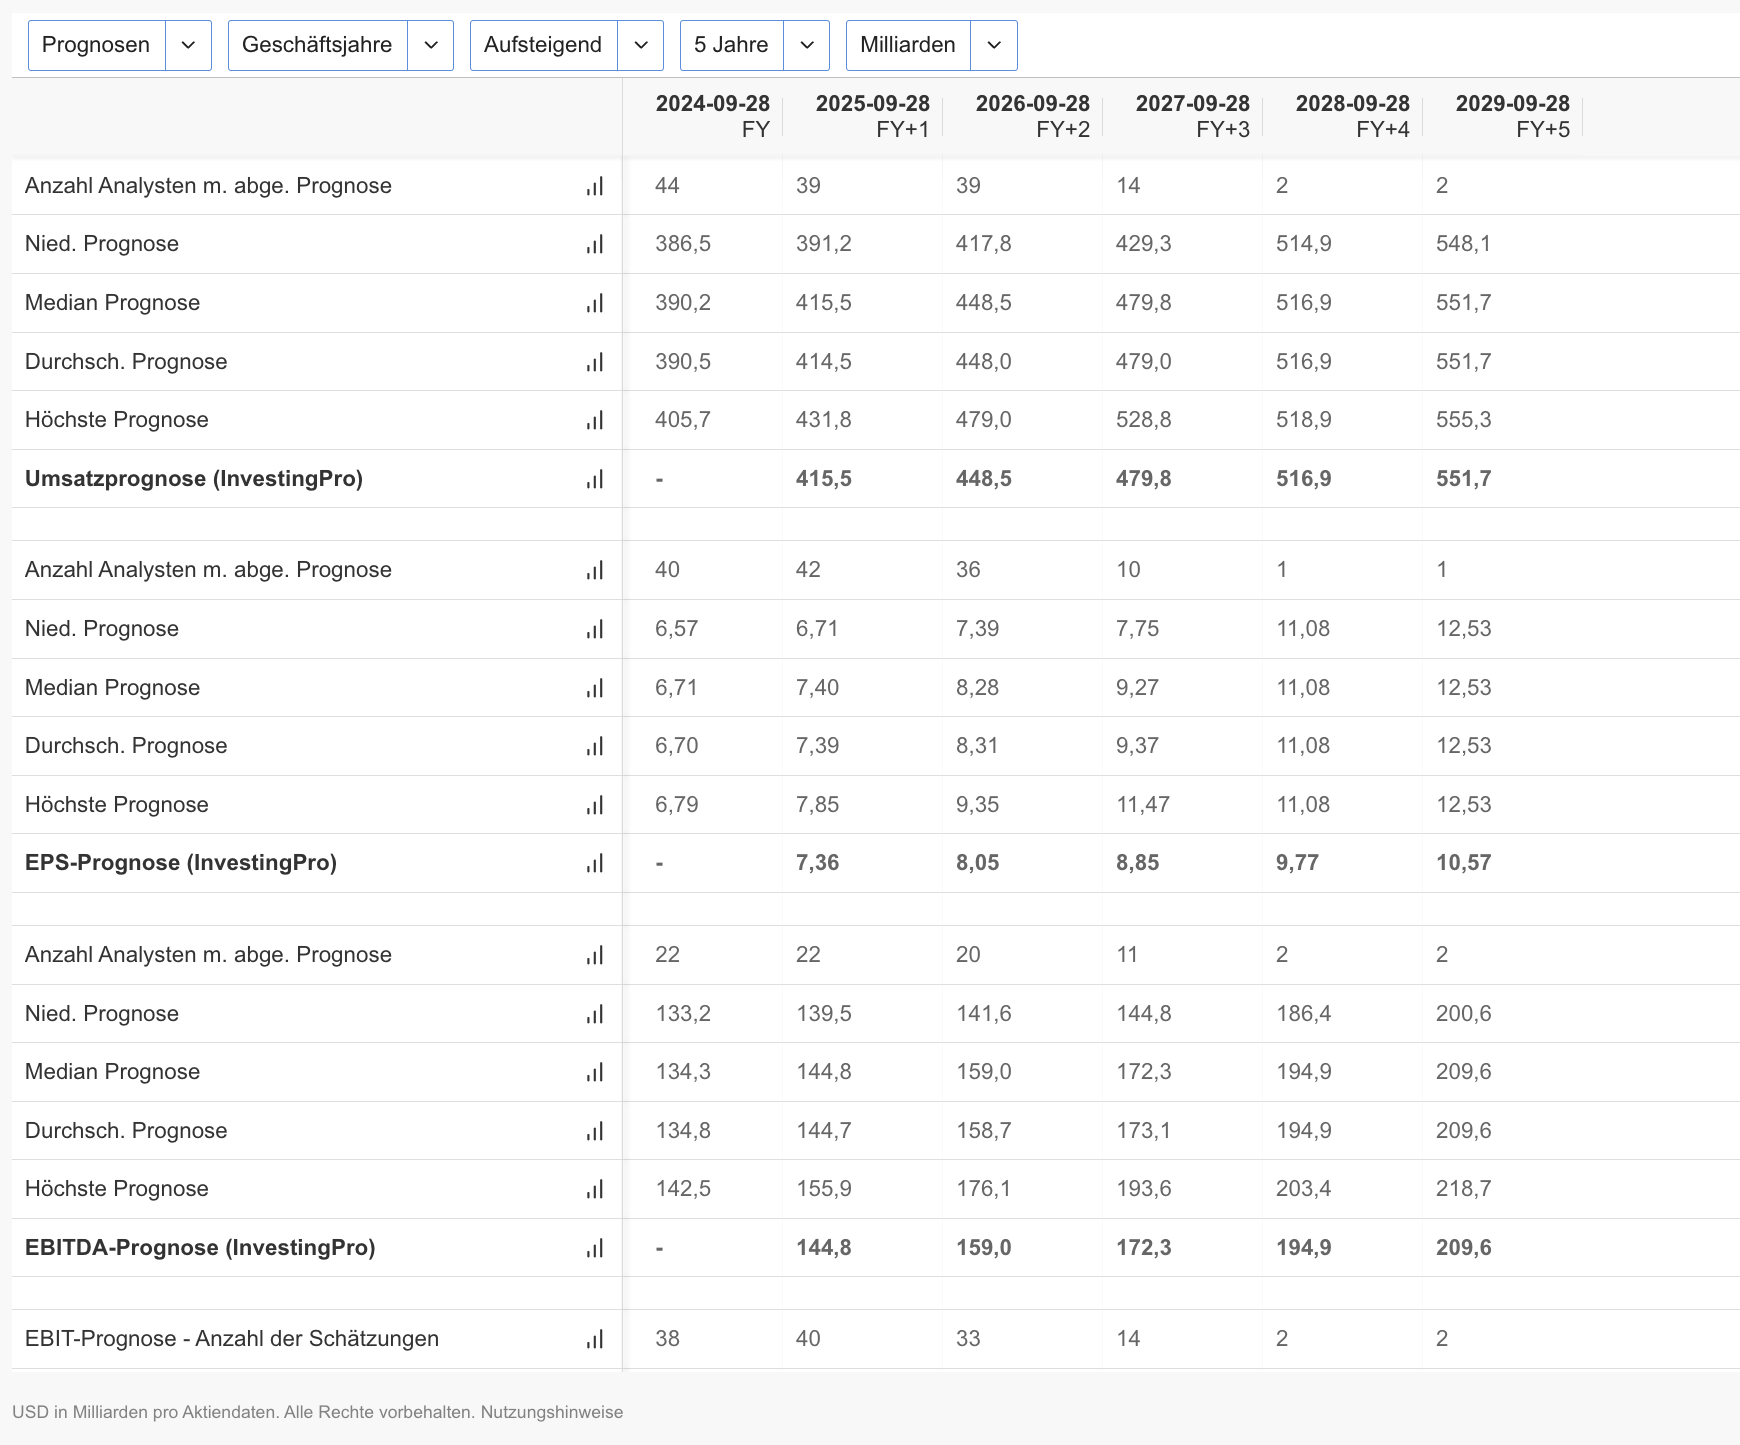
Task: Show chart for Median Prognose 134,3 row
Action: tap(595, 1072)
